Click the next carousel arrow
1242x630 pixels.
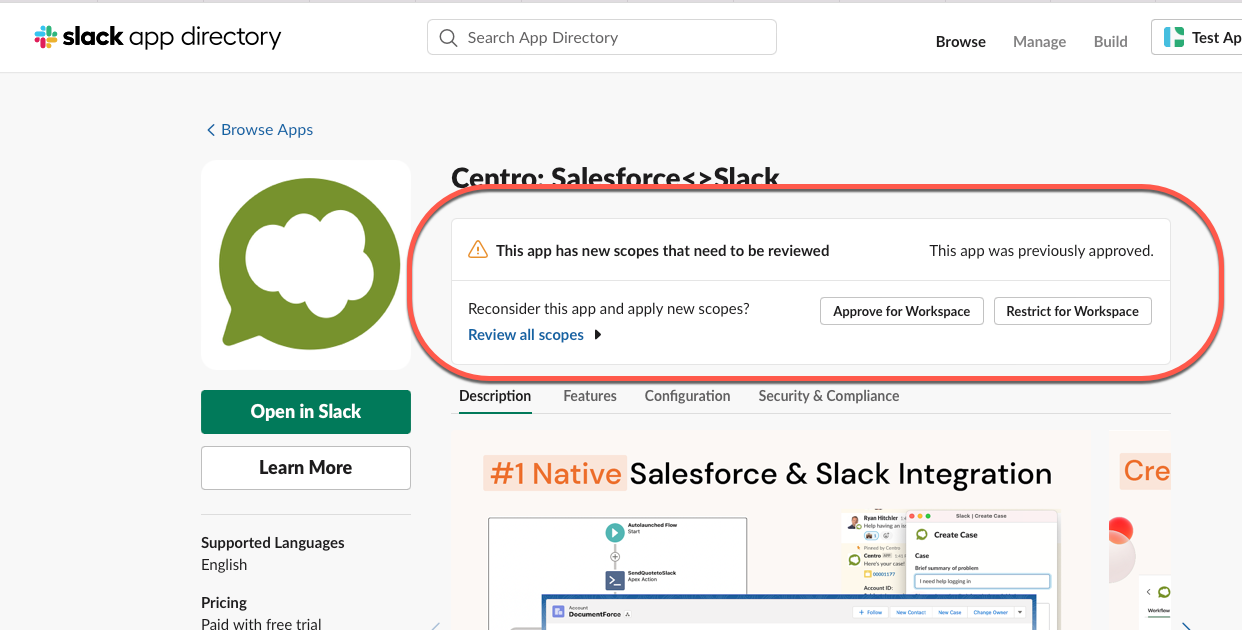tap(1188, 626)
